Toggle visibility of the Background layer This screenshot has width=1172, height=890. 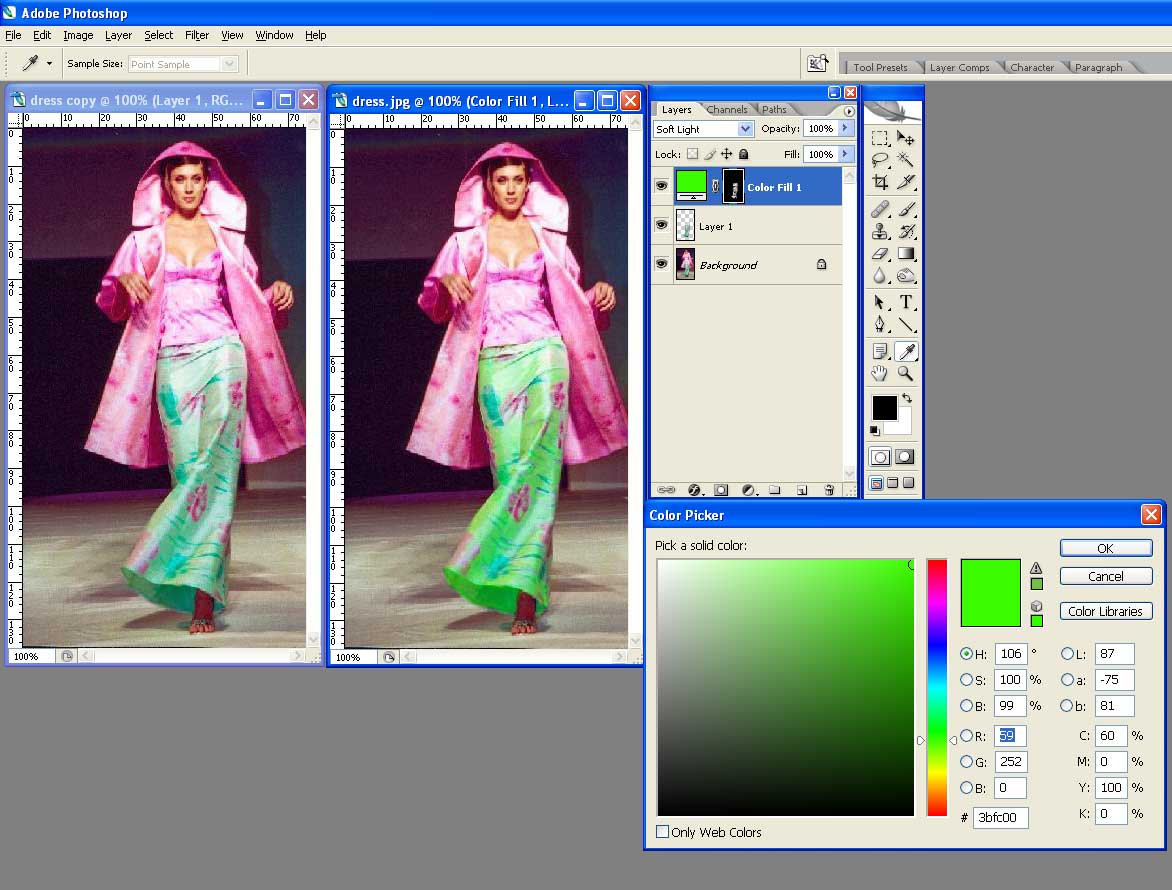(x=661, y=264)
